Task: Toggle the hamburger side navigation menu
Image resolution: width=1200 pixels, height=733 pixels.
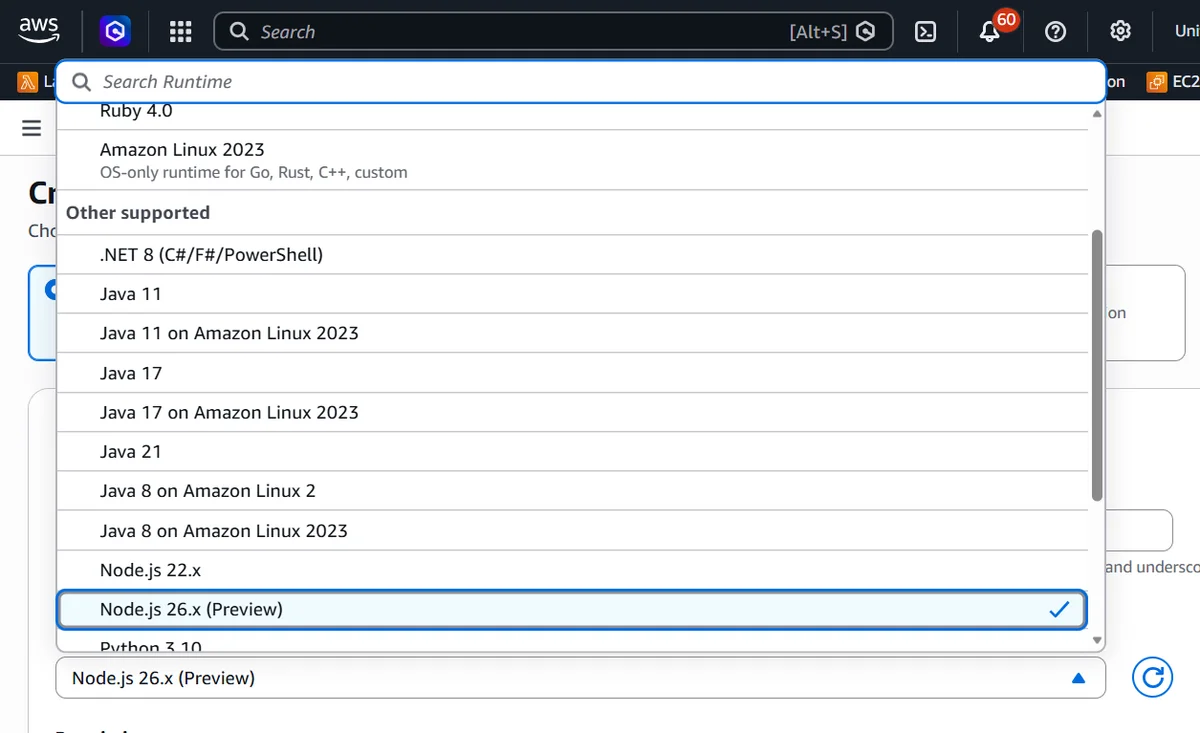Action: (x=31, y=128)
